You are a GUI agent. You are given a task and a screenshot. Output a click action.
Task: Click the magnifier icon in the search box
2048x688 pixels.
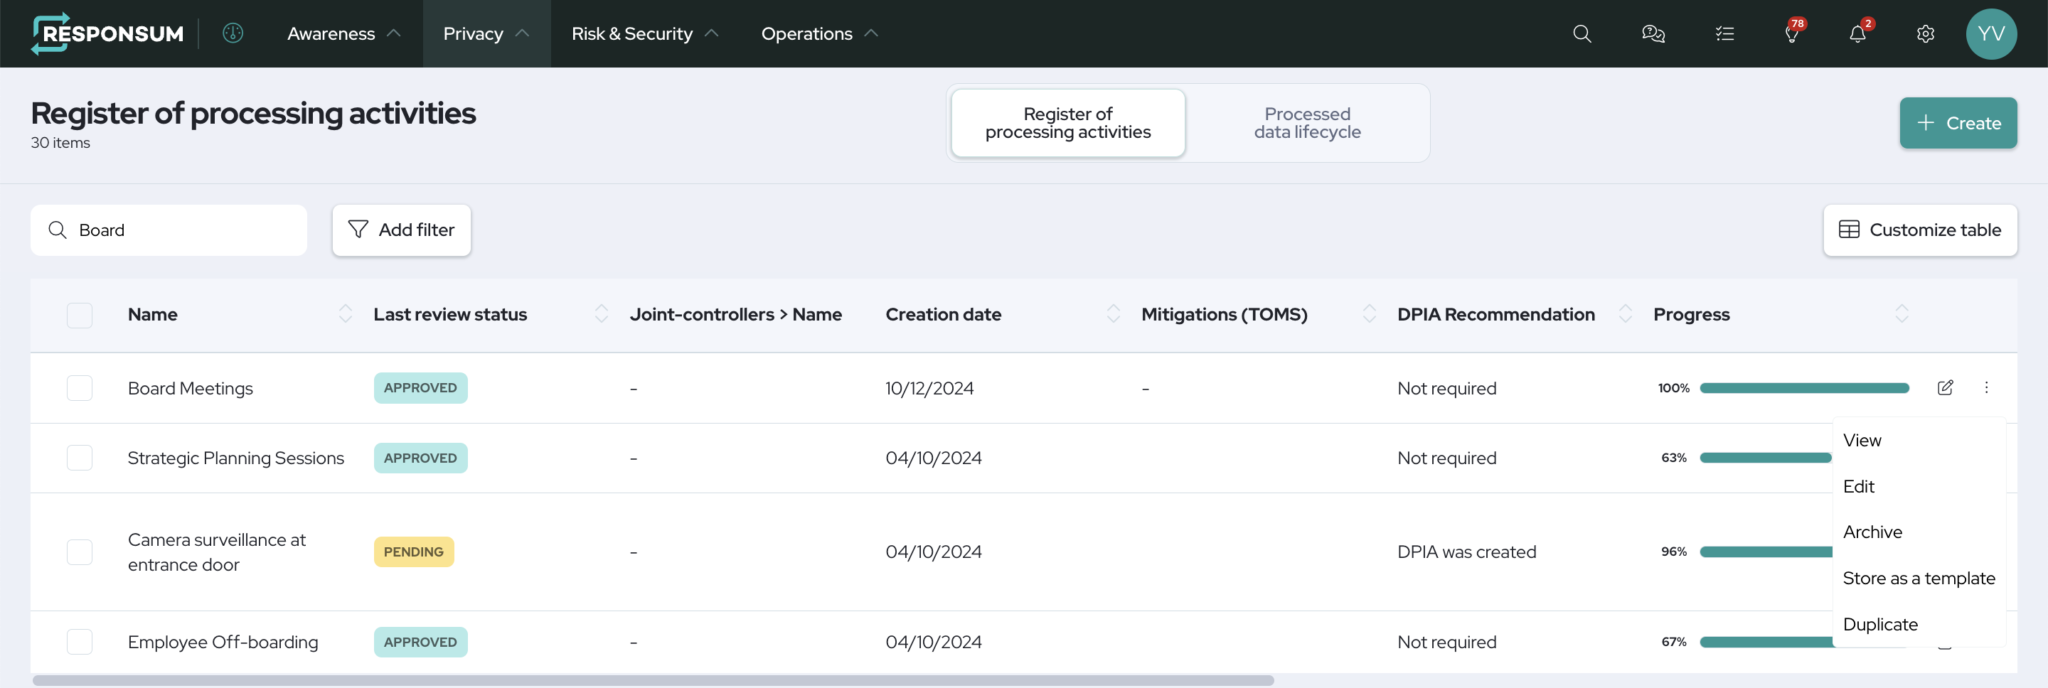(x=58, y=230)
